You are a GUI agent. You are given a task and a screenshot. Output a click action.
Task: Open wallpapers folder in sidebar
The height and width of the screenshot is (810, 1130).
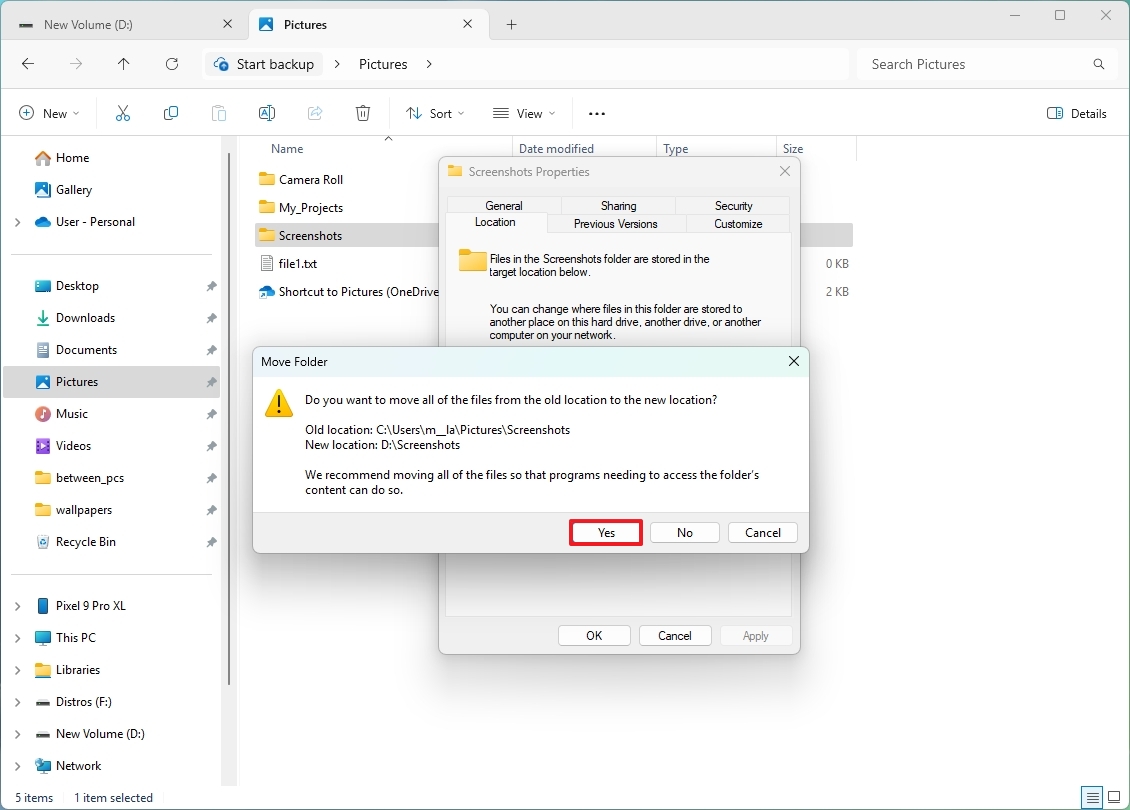(84, 510)
